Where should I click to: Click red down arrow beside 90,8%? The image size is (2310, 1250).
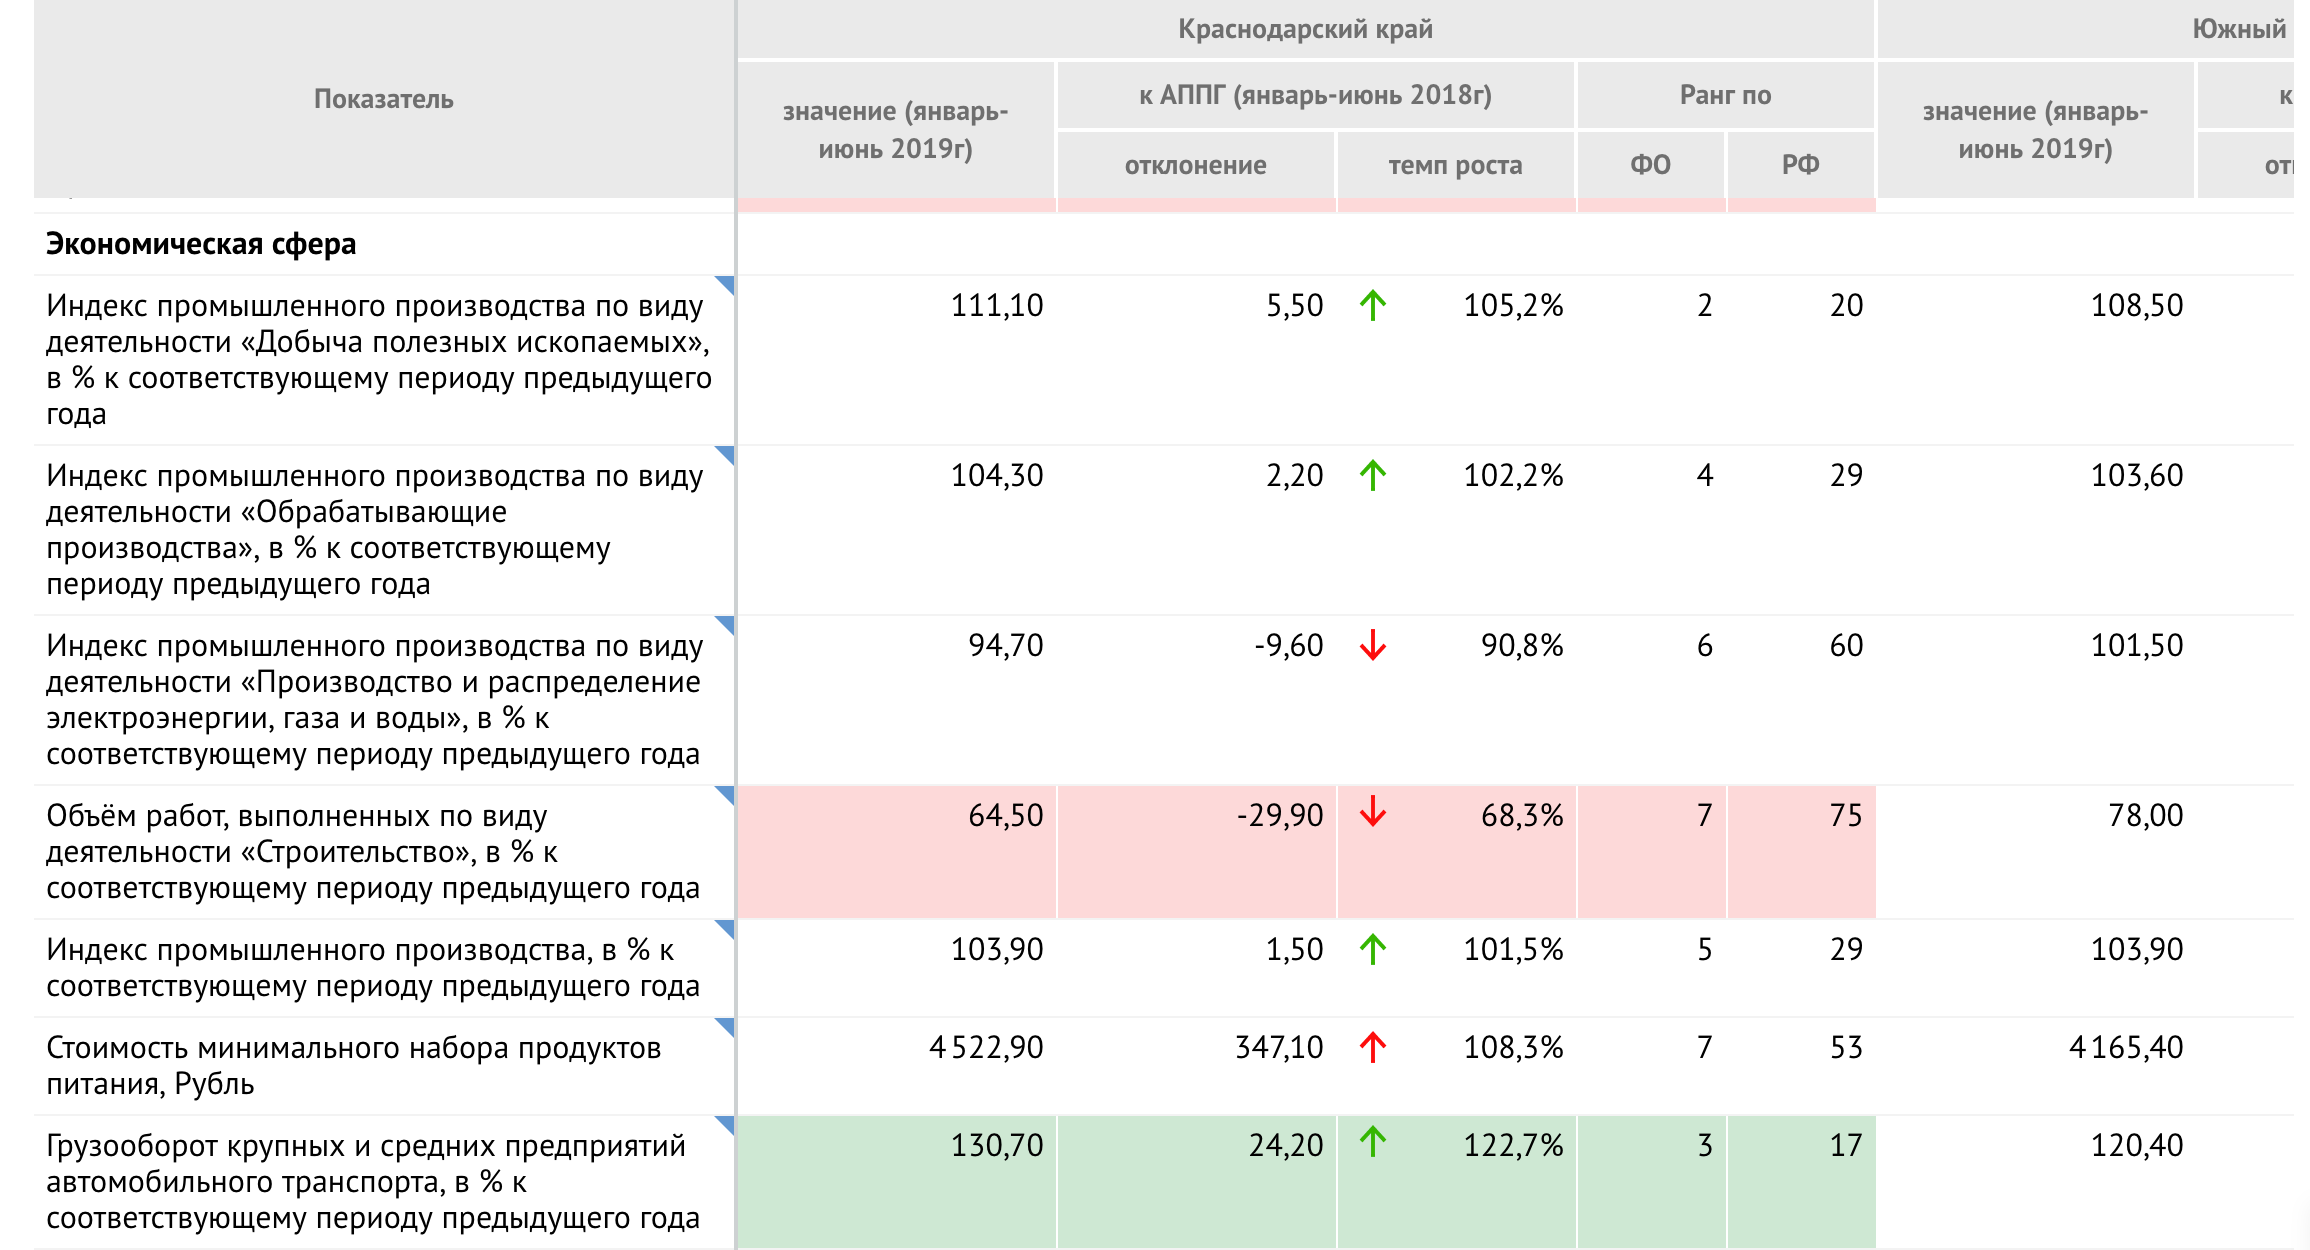coord(1373,645)
